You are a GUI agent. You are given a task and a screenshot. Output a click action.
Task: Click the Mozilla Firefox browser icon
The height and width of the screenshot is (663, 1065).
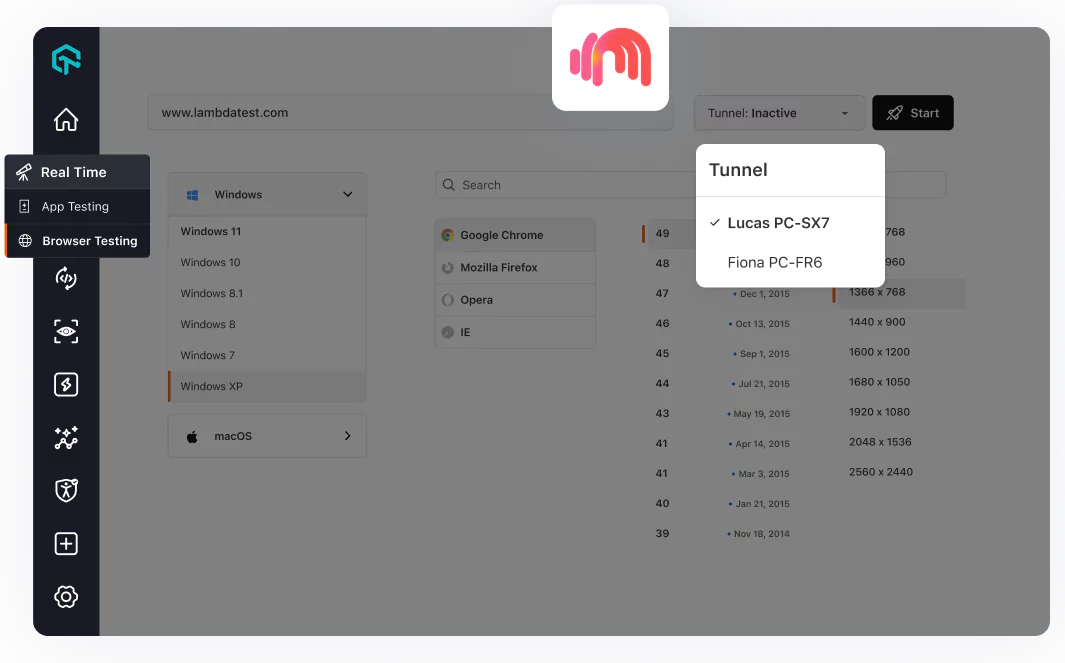(448, 268)
